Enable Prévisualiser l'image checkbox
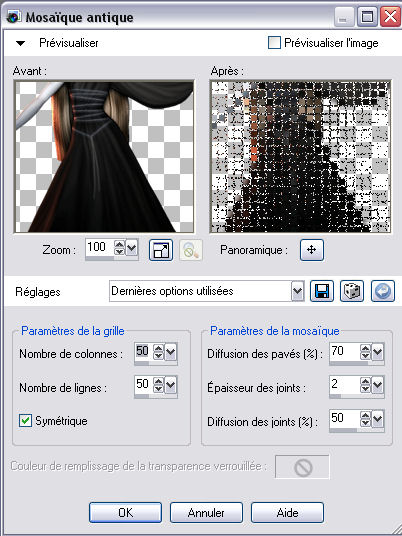402x536 pixels. click(274, 43)
